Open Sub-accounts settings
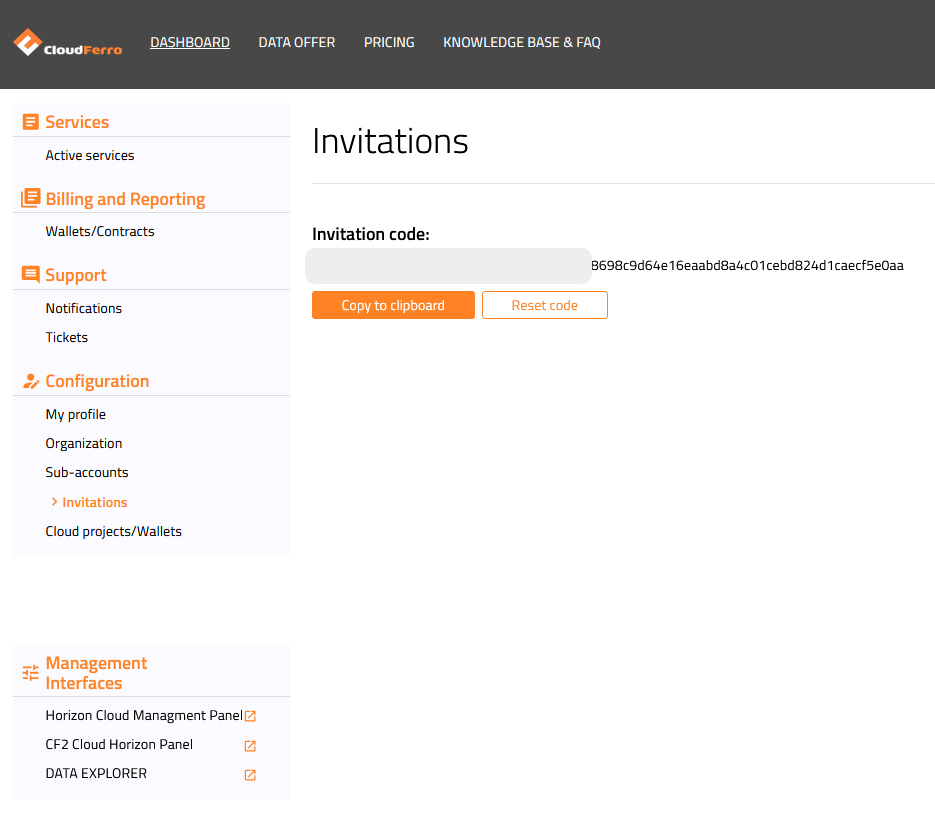 click(x=87, y=472)
